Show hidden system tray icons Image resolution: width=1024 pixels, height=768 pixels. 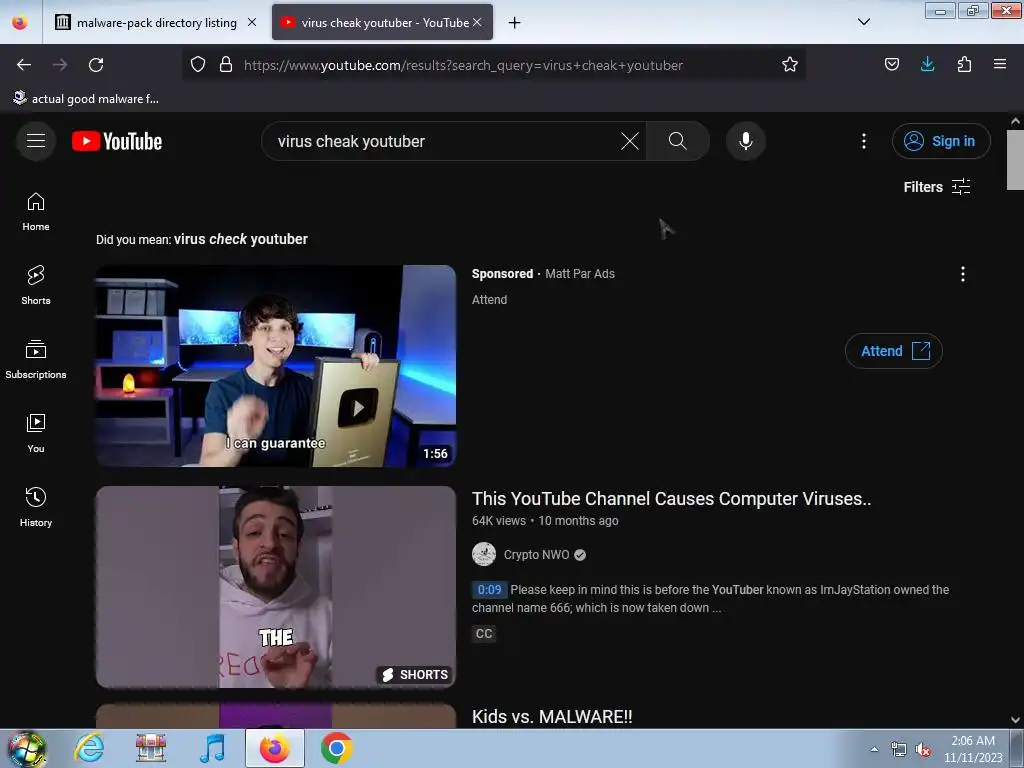coord(874,749)
